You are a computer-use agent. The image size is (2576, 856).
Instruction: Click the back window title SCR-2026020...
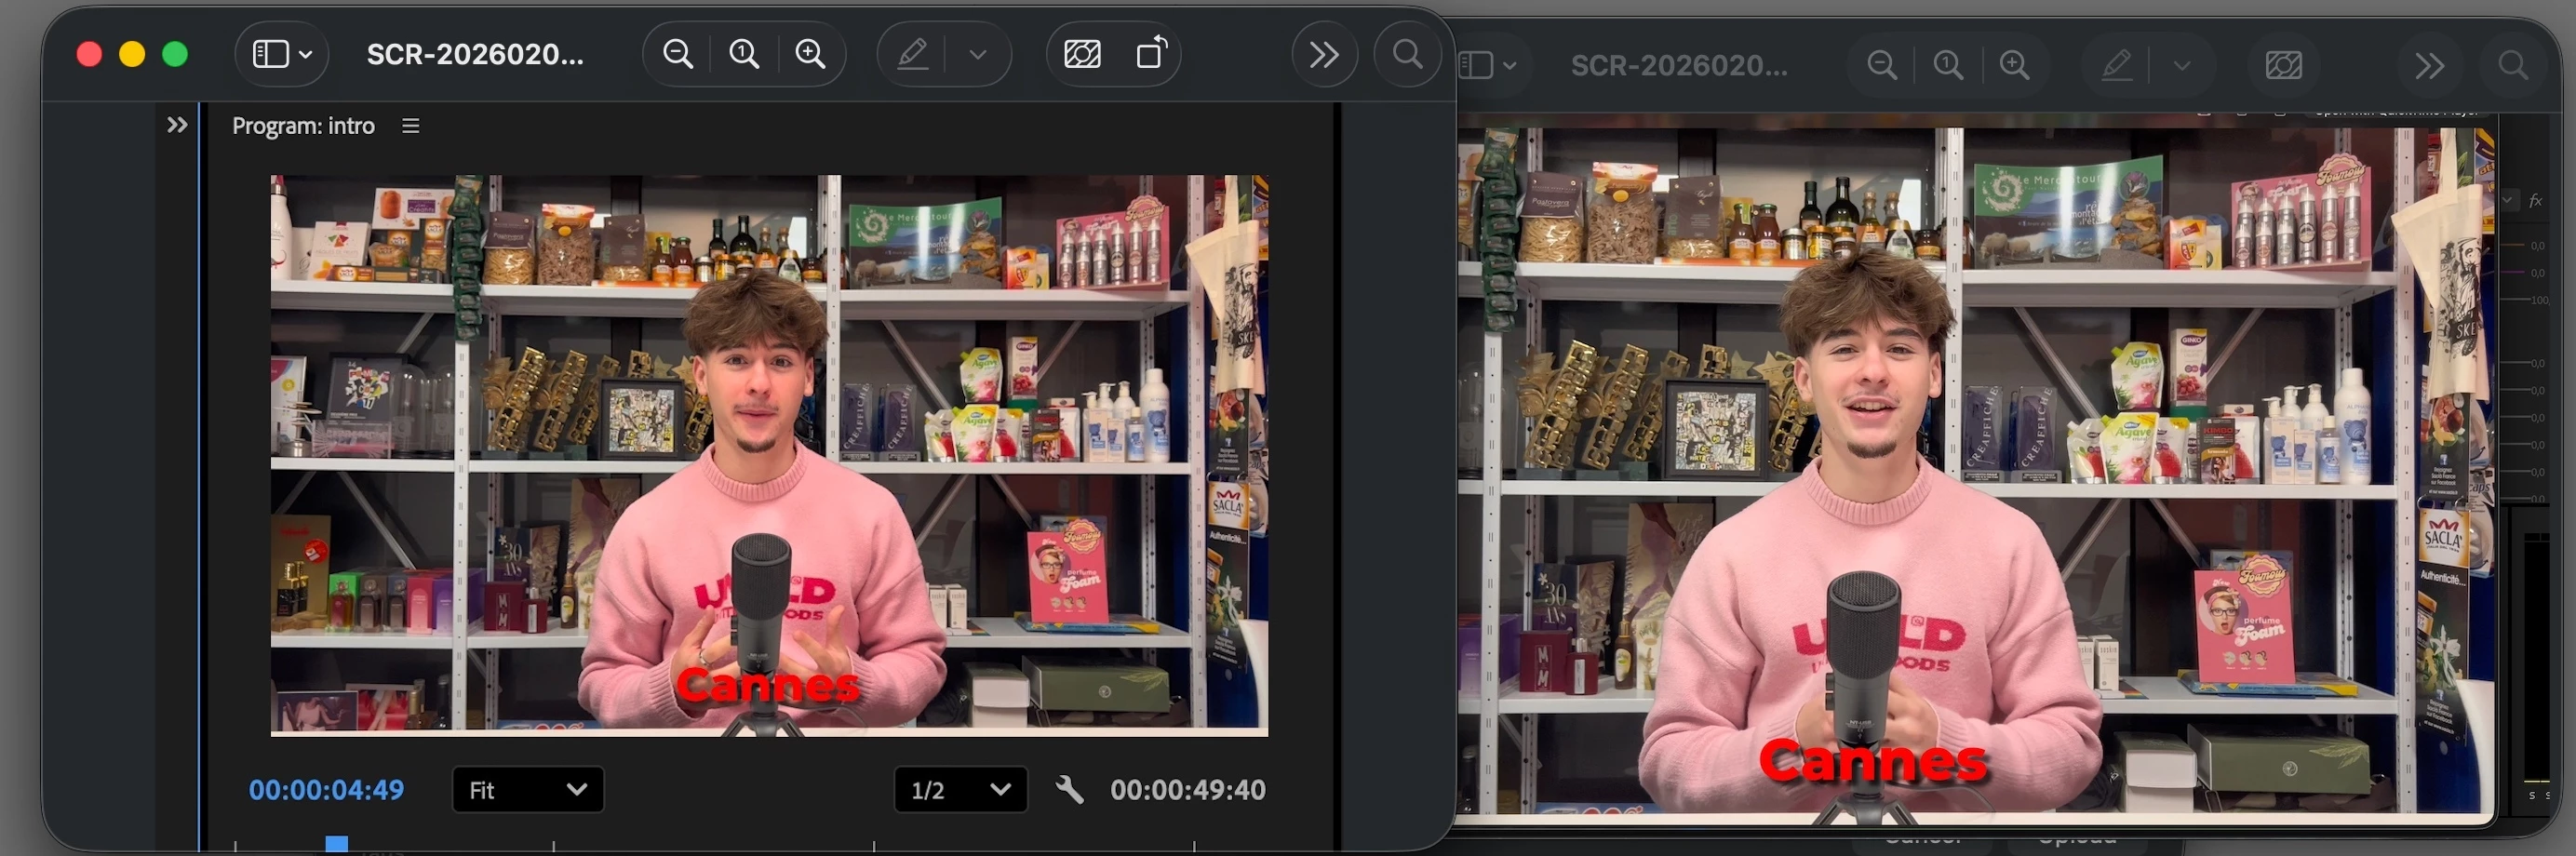1679,66
